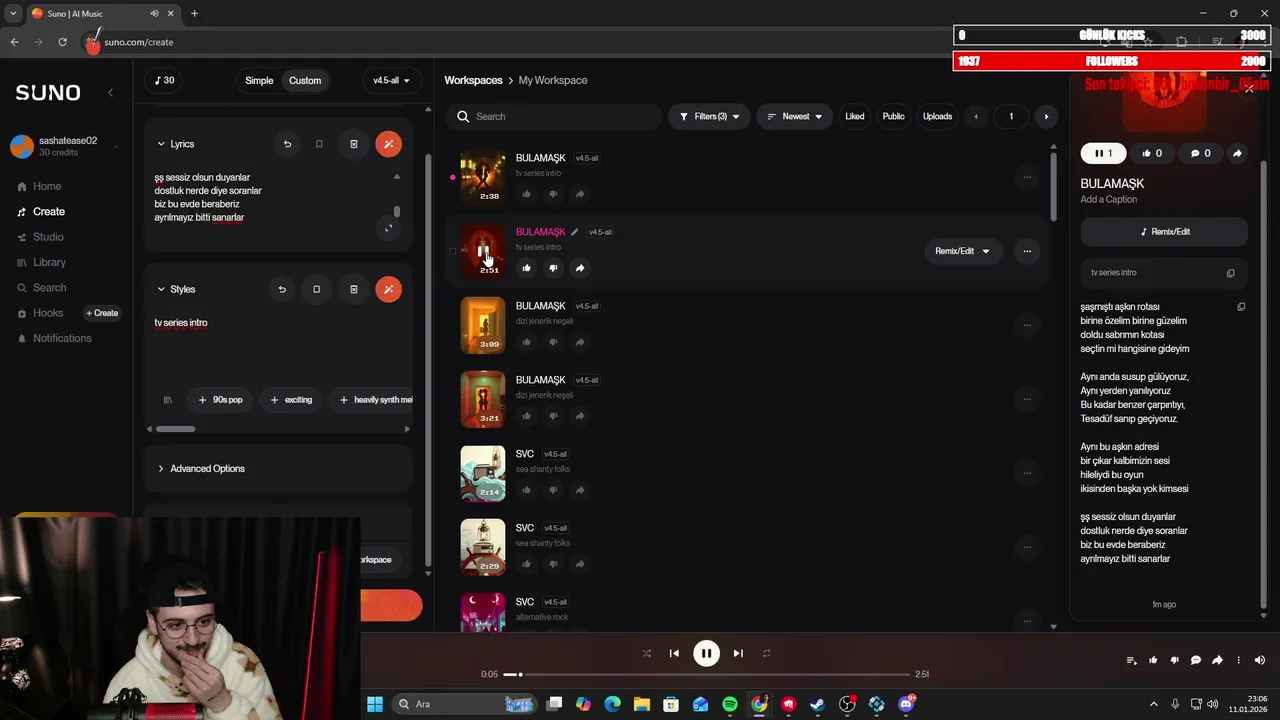Viewport: 1280px width, 720px height.
Task: Open the Newest sort dropdown
Action: pyautogui.click(x=794, y=117)
